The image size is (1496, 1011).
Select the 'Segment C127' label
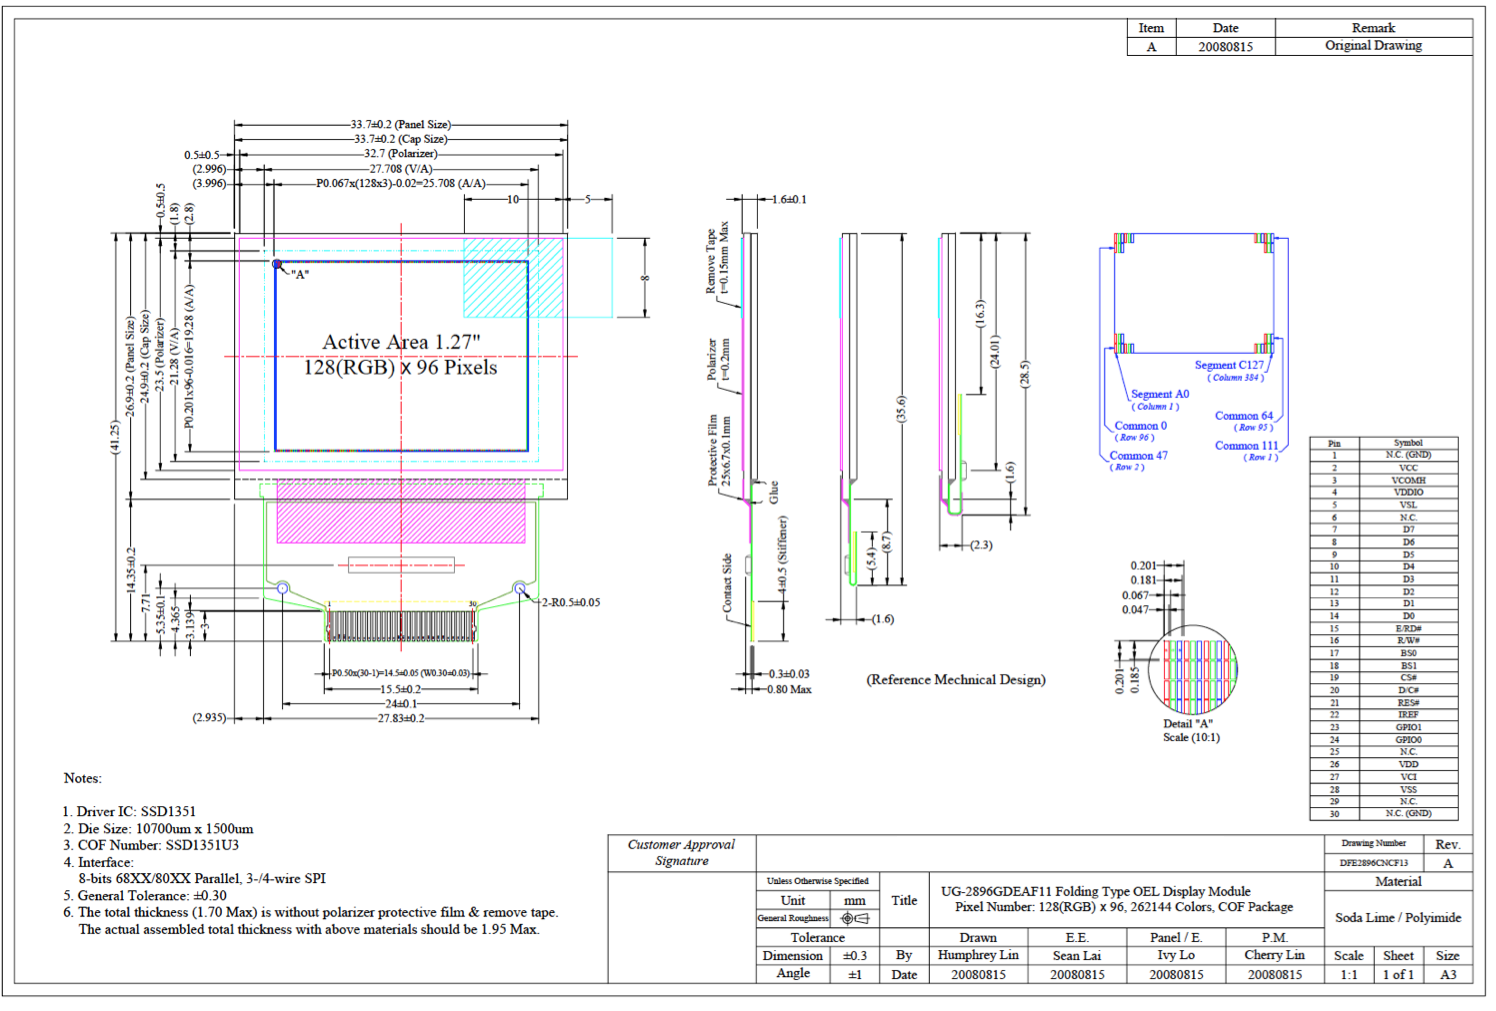tap(1229, 365)
